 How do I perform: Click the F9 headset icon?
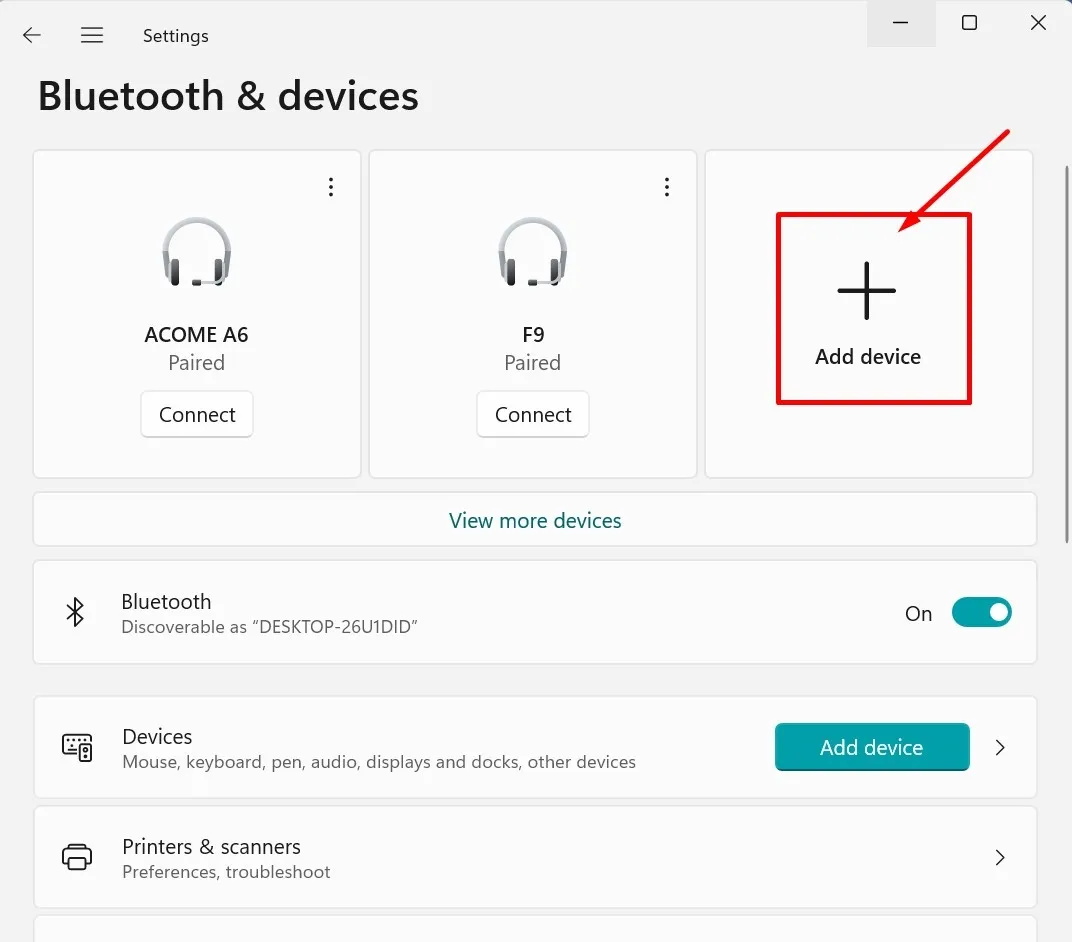532,252
